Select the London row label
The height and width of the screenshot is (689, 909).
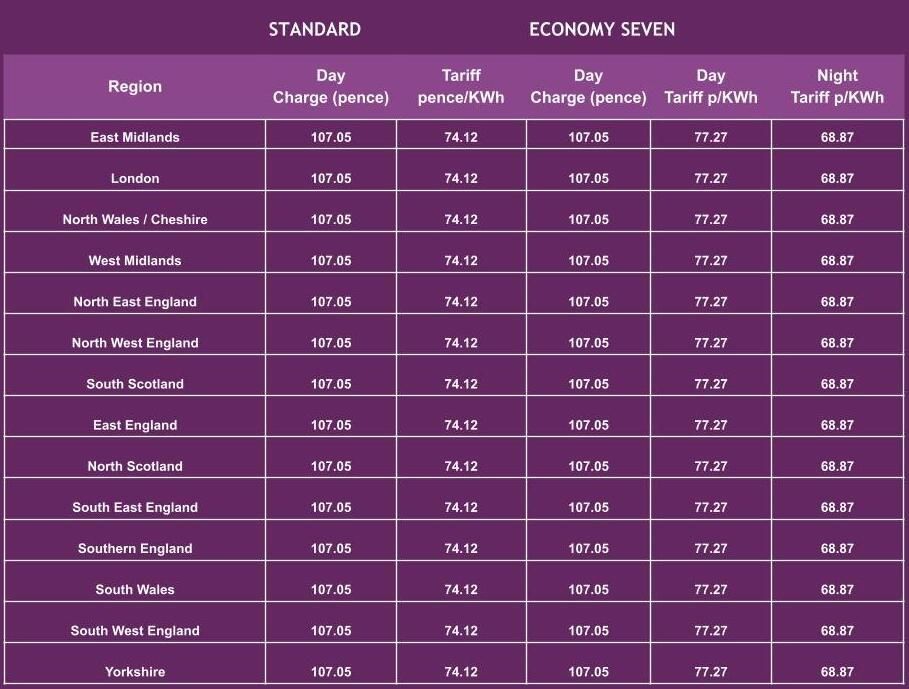[x=135, y=178]
